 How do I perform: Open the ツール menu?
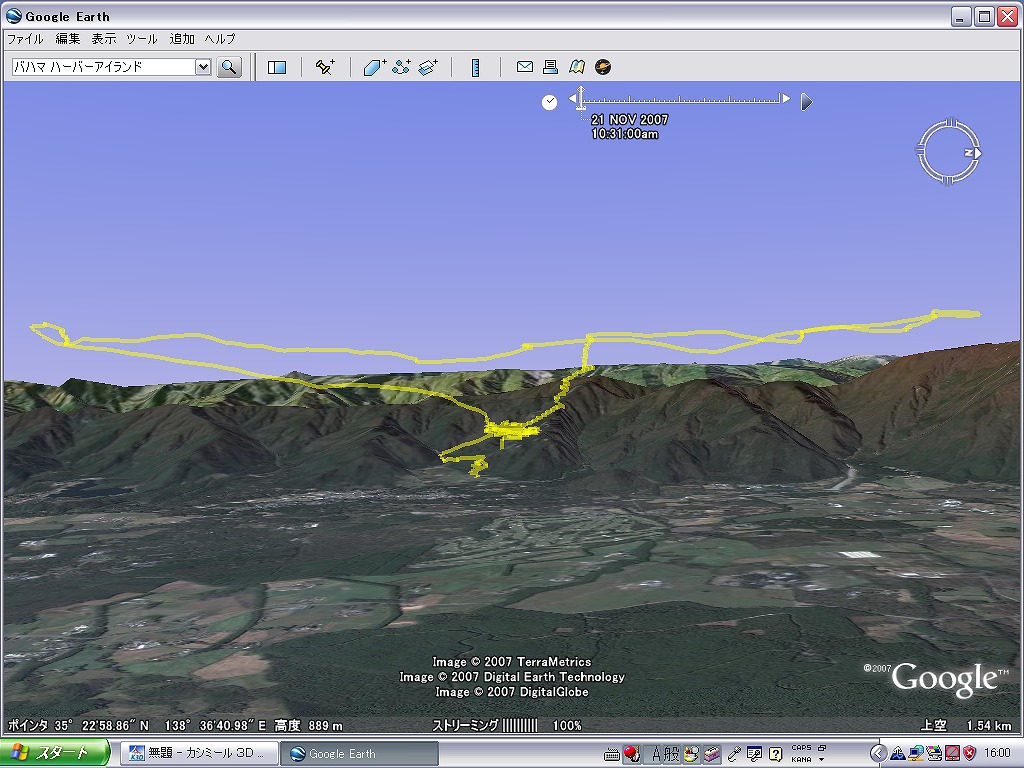[x=141, y=39]
